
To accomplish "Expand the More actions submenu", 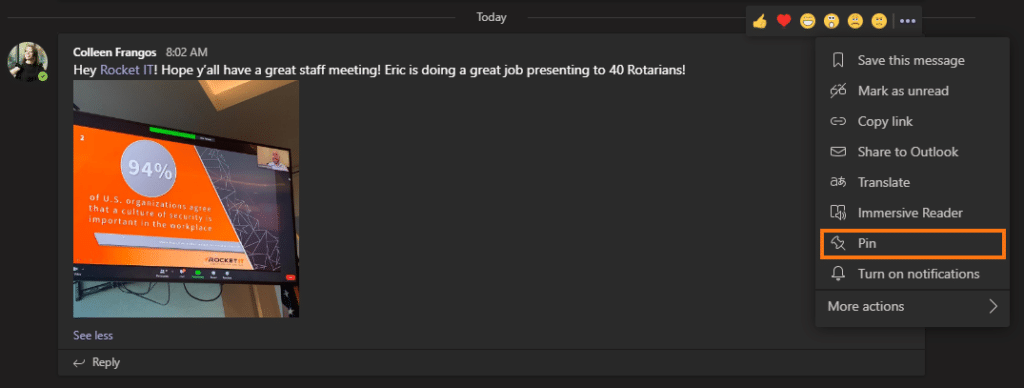I will click(912, 306).
